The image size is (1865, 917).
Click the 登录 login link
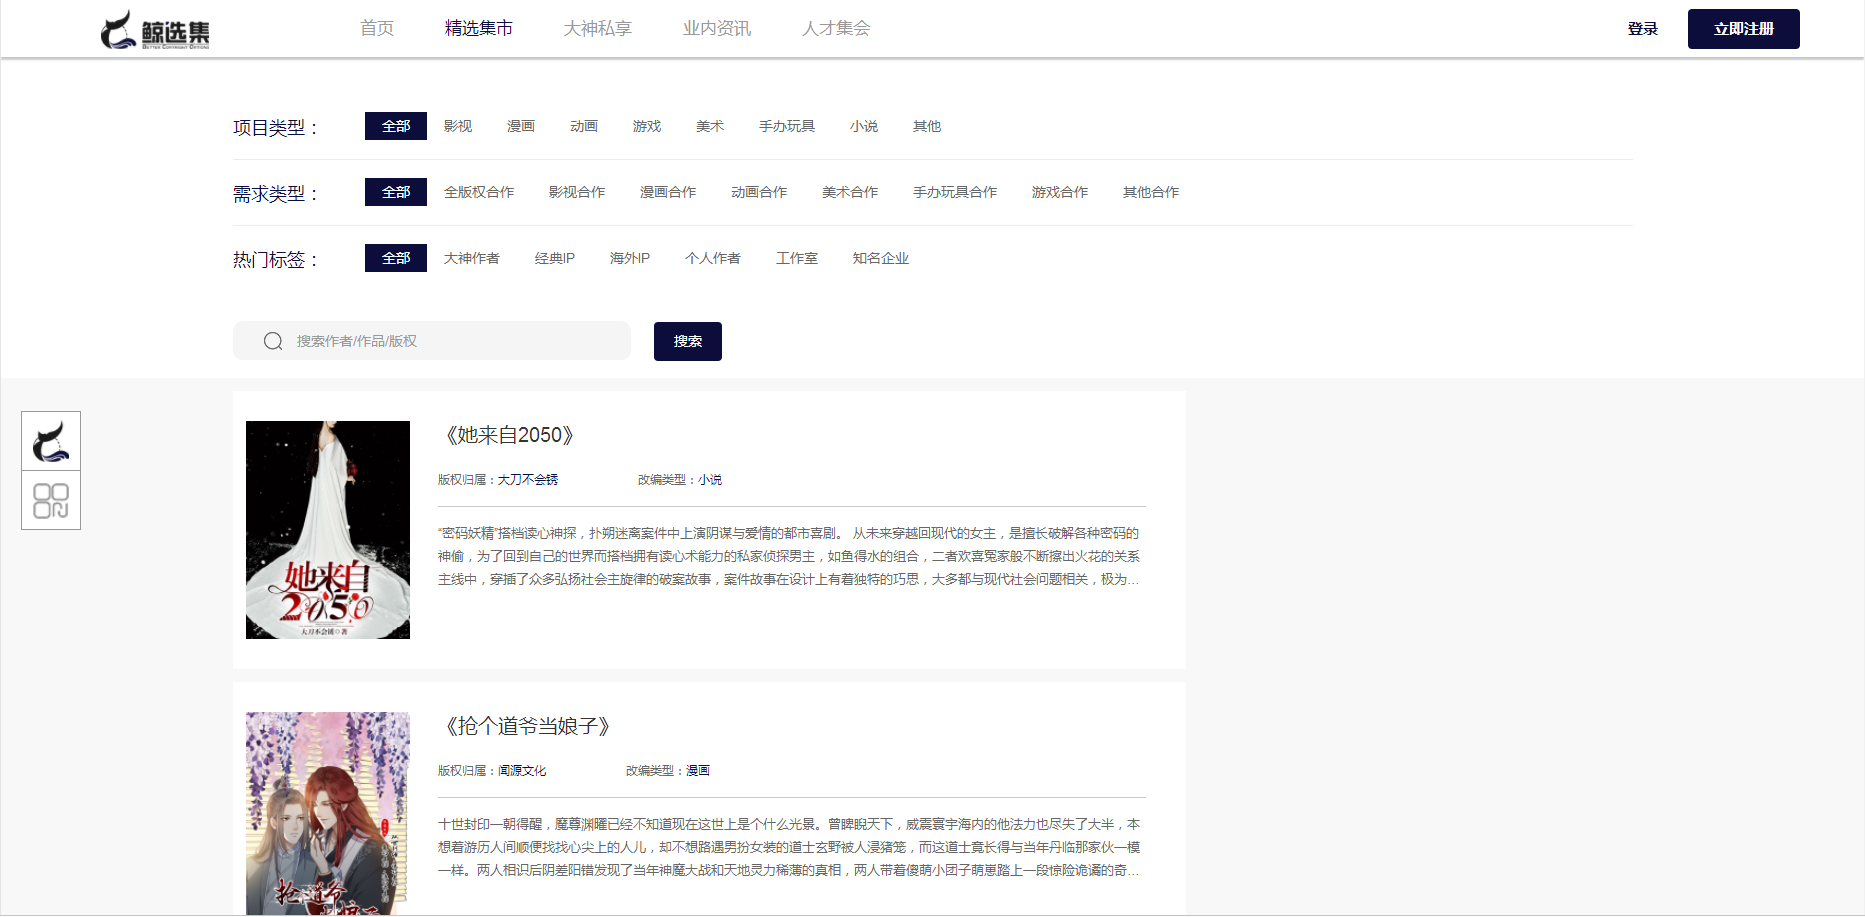1642,29
